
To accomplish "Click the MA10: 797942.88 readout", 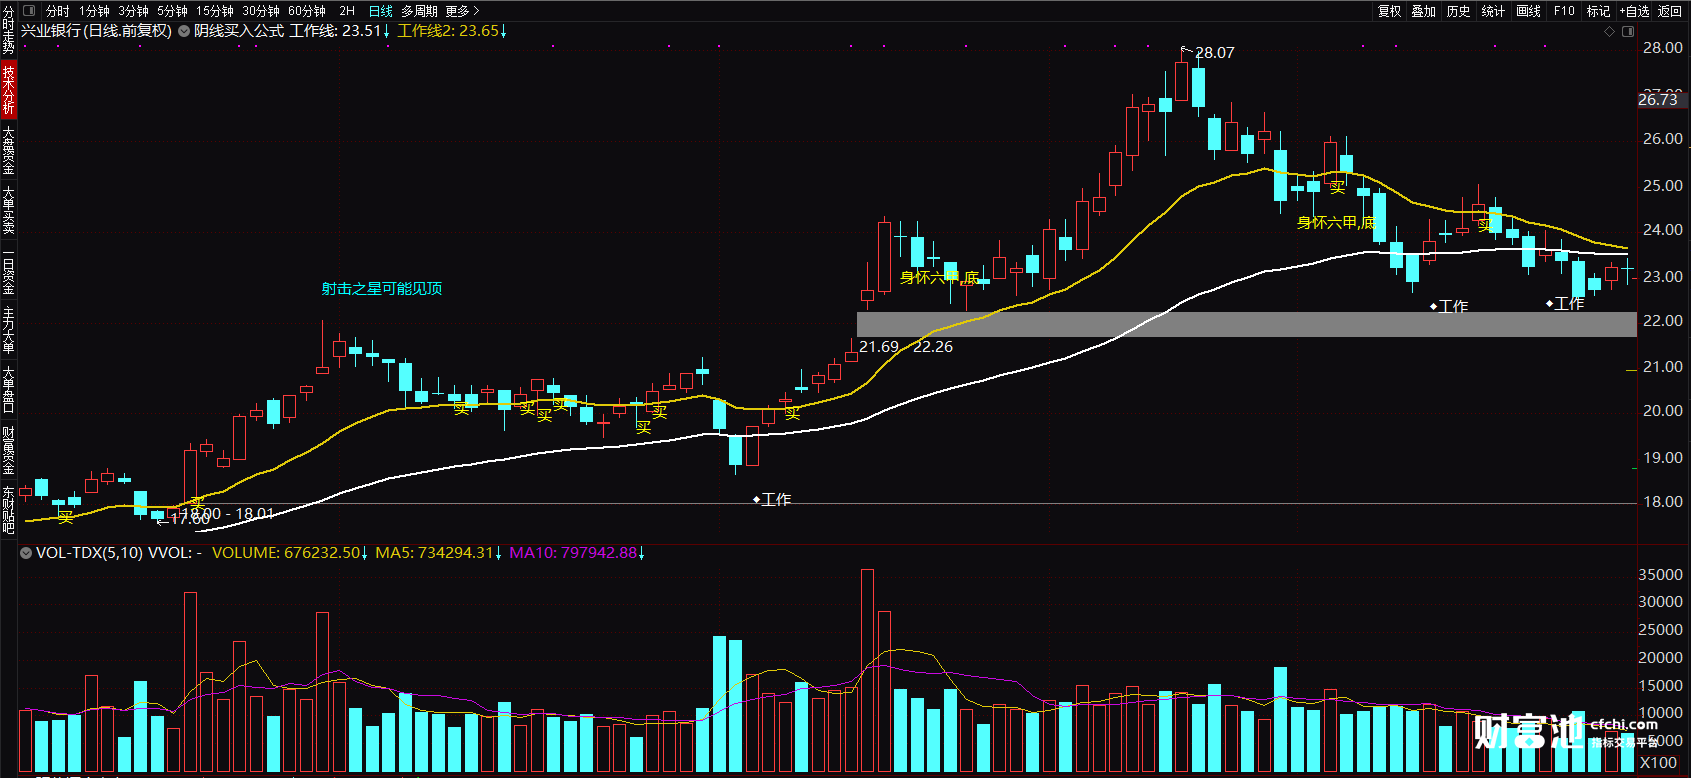I will click(577, 552).
